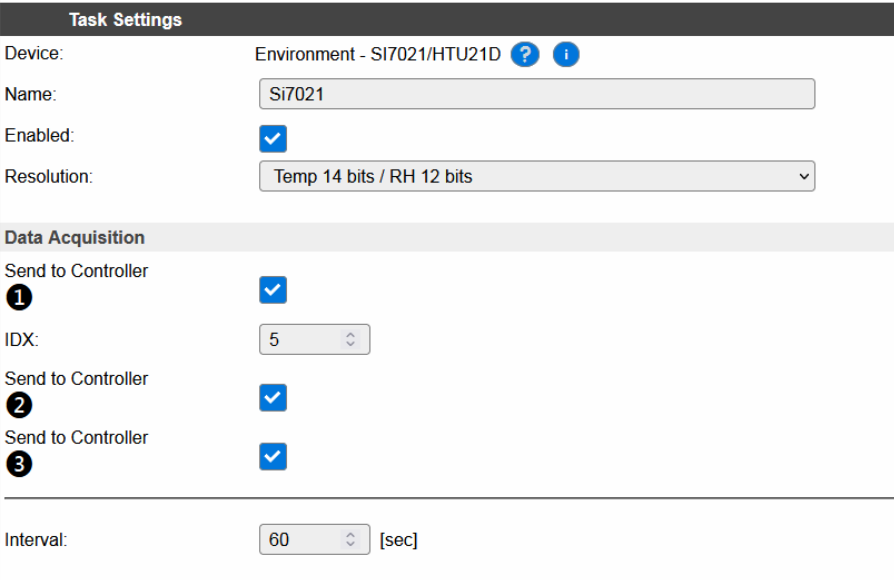Focus the Name field containing Si7021
Image resolution: width=894 pixels, height=580 pixels.
coord(537,94)
